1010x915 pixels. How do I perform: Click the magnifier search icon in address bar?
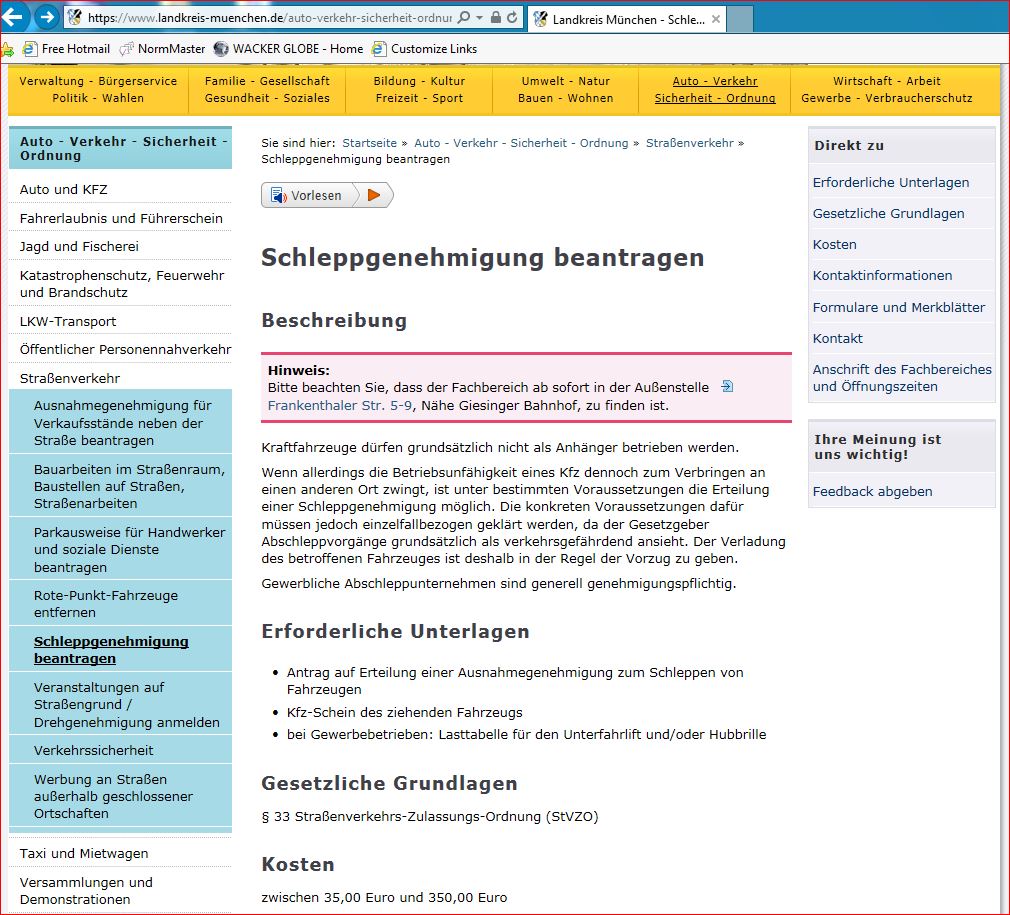click(463, 17)
